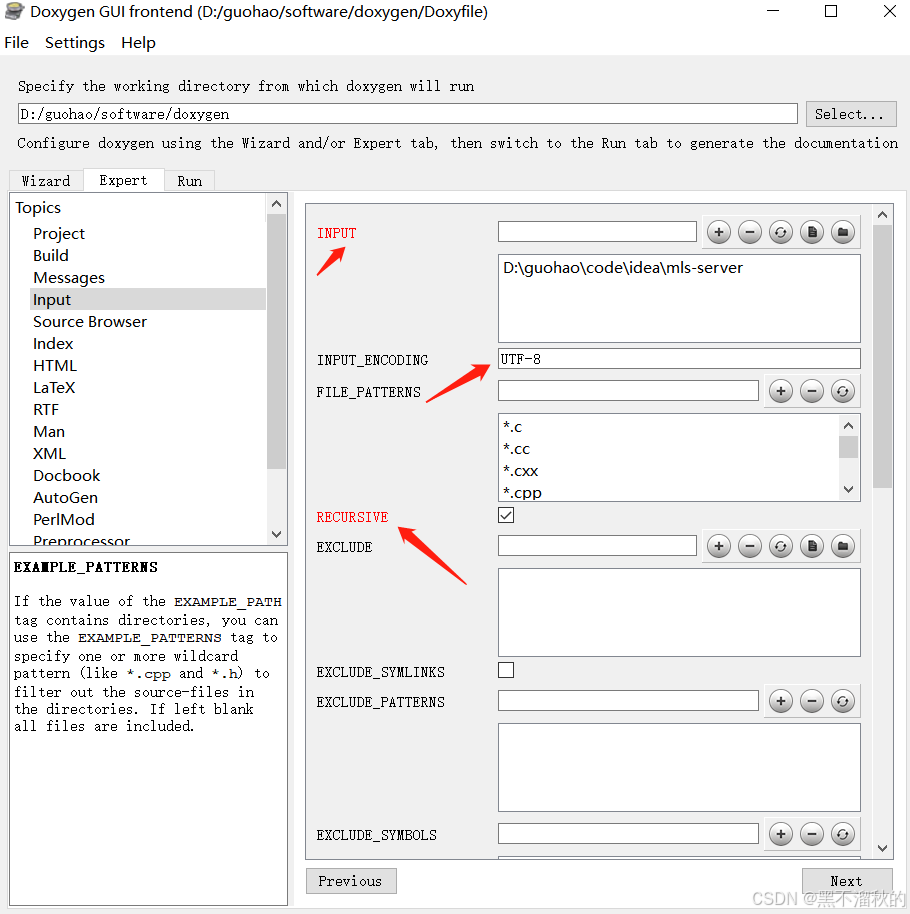Viewport: 910px width, 914px height.
Task: Click the Previous button
Action: pyautogui.click(x=351, y=881)
